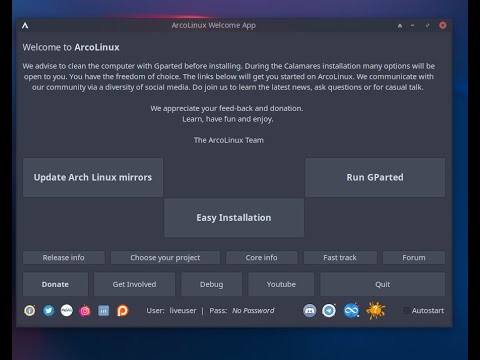Image resolution: width=480 pixels, height=360 pixels.
Task: Open the Patreon icon
Action: pyautogui.click(x=122, y=311)
